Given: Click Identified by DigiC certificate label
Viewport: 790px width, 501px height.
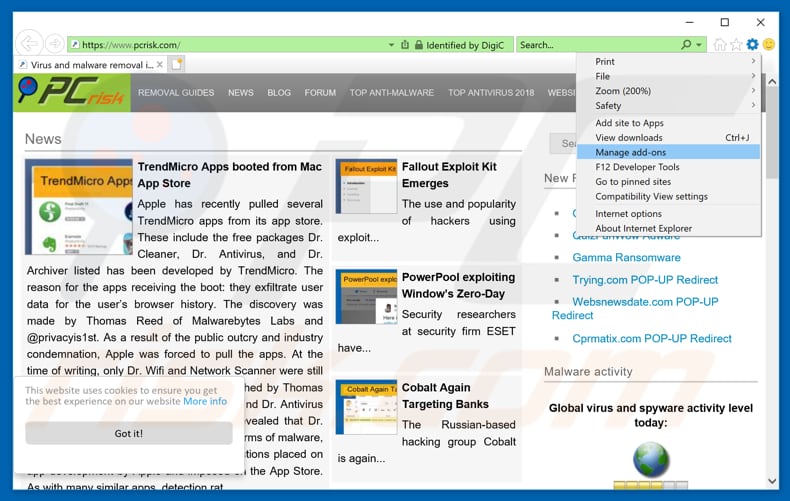Looking at the screenshot, I should pyautogui.click(x=465, y=45).
